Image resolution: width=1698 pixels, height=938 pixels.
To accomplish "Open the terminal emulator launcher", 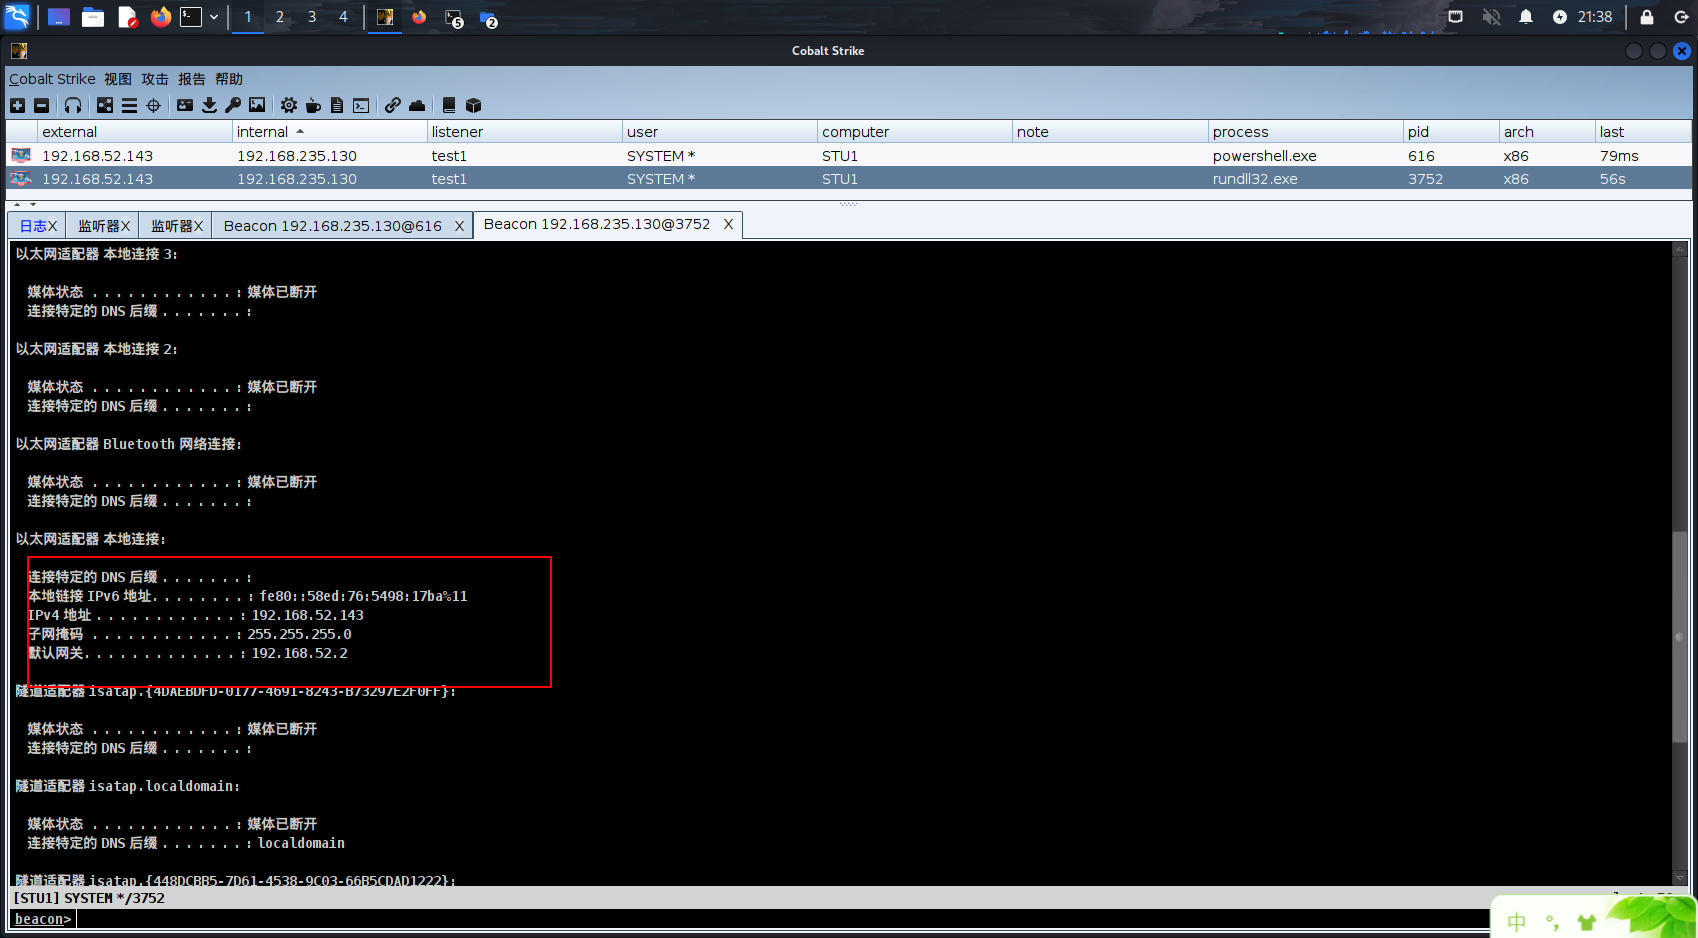I will pos(191,17).
